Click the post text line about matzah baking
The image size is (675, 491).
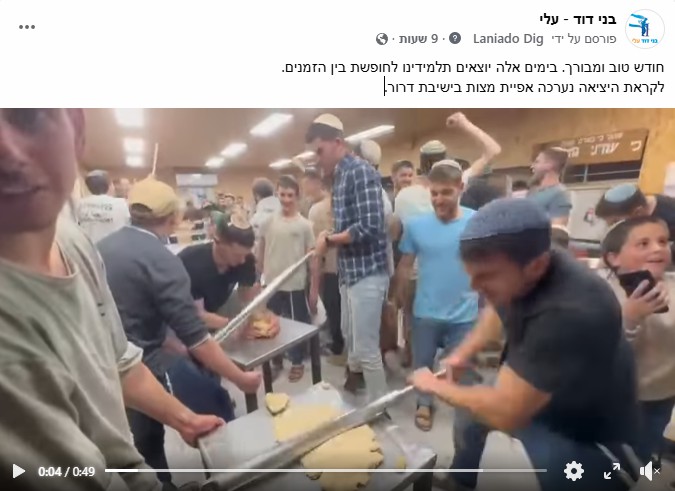point(525,87)
